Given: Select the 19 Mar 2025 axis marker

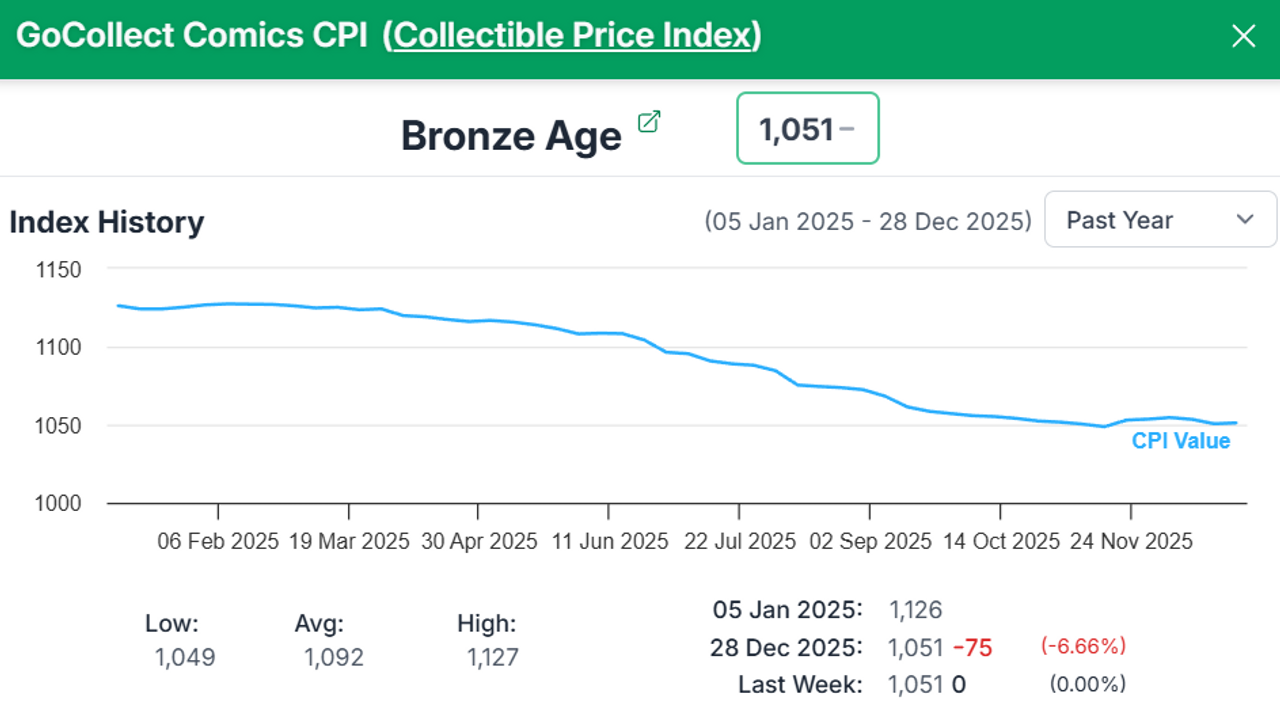Looking at the screenshot, I should coord(349,541).
